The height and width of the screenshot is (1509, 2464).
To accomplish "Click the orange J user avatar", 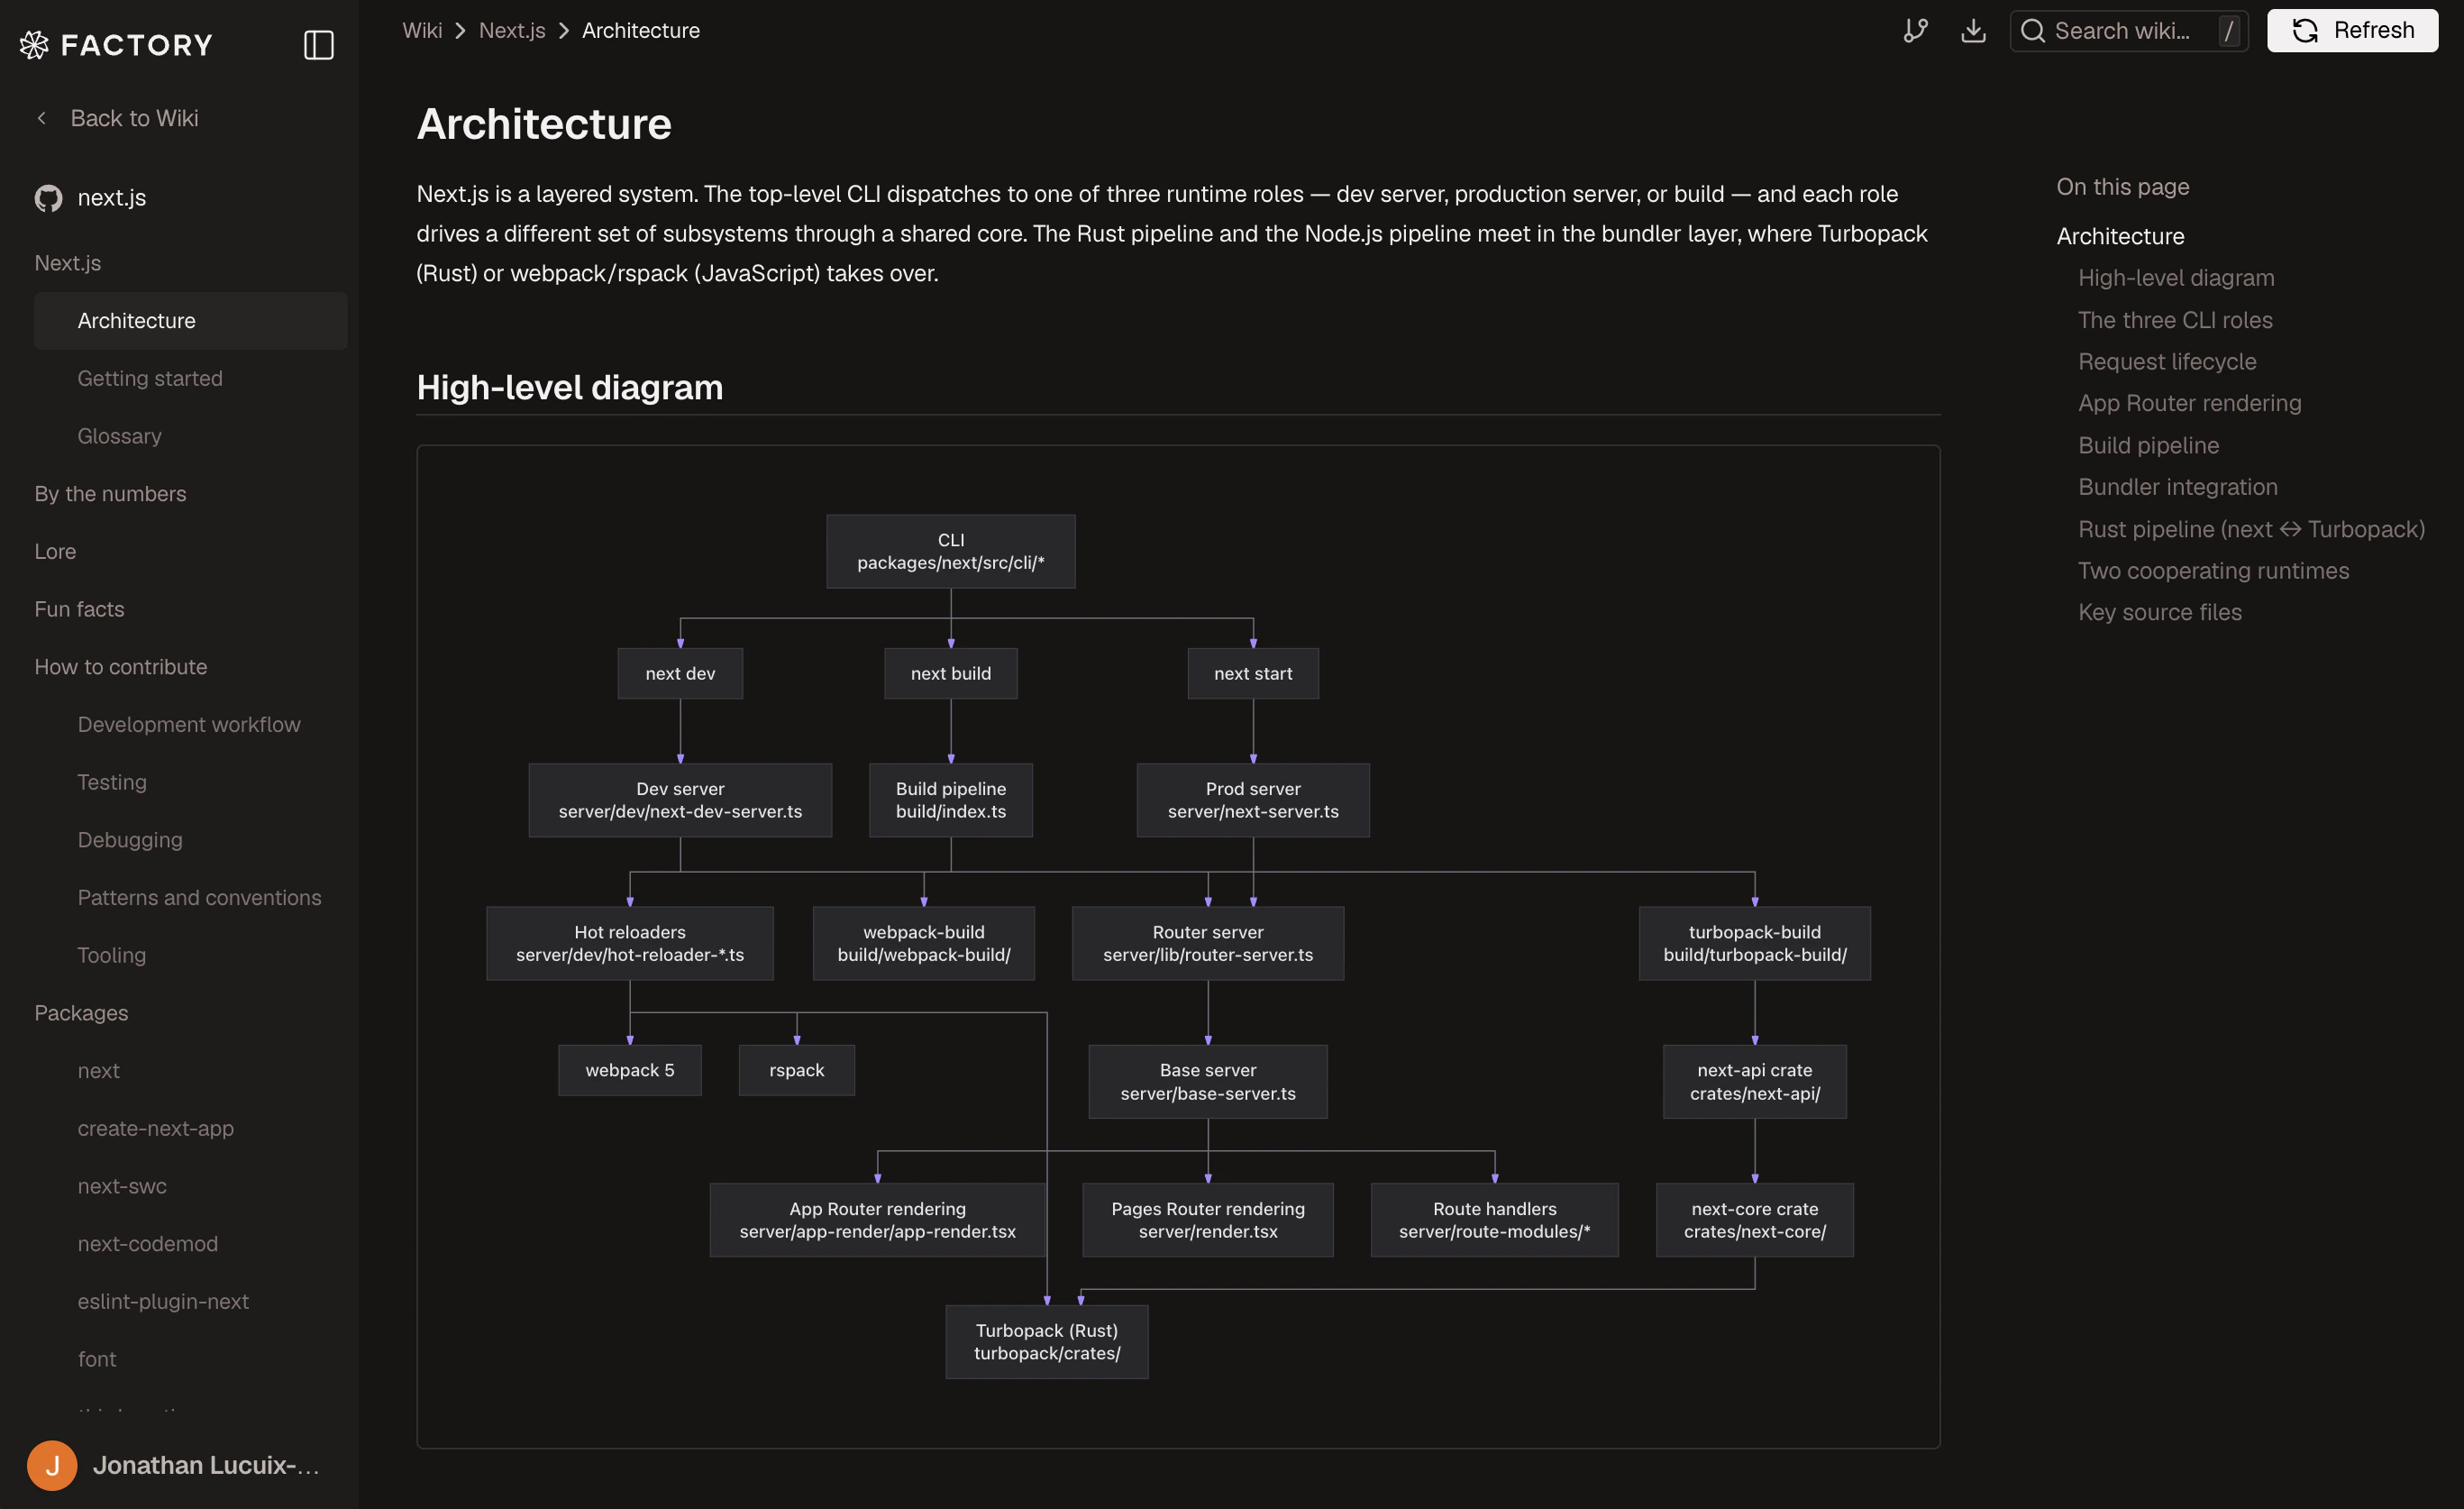I will pos(52,1465).
